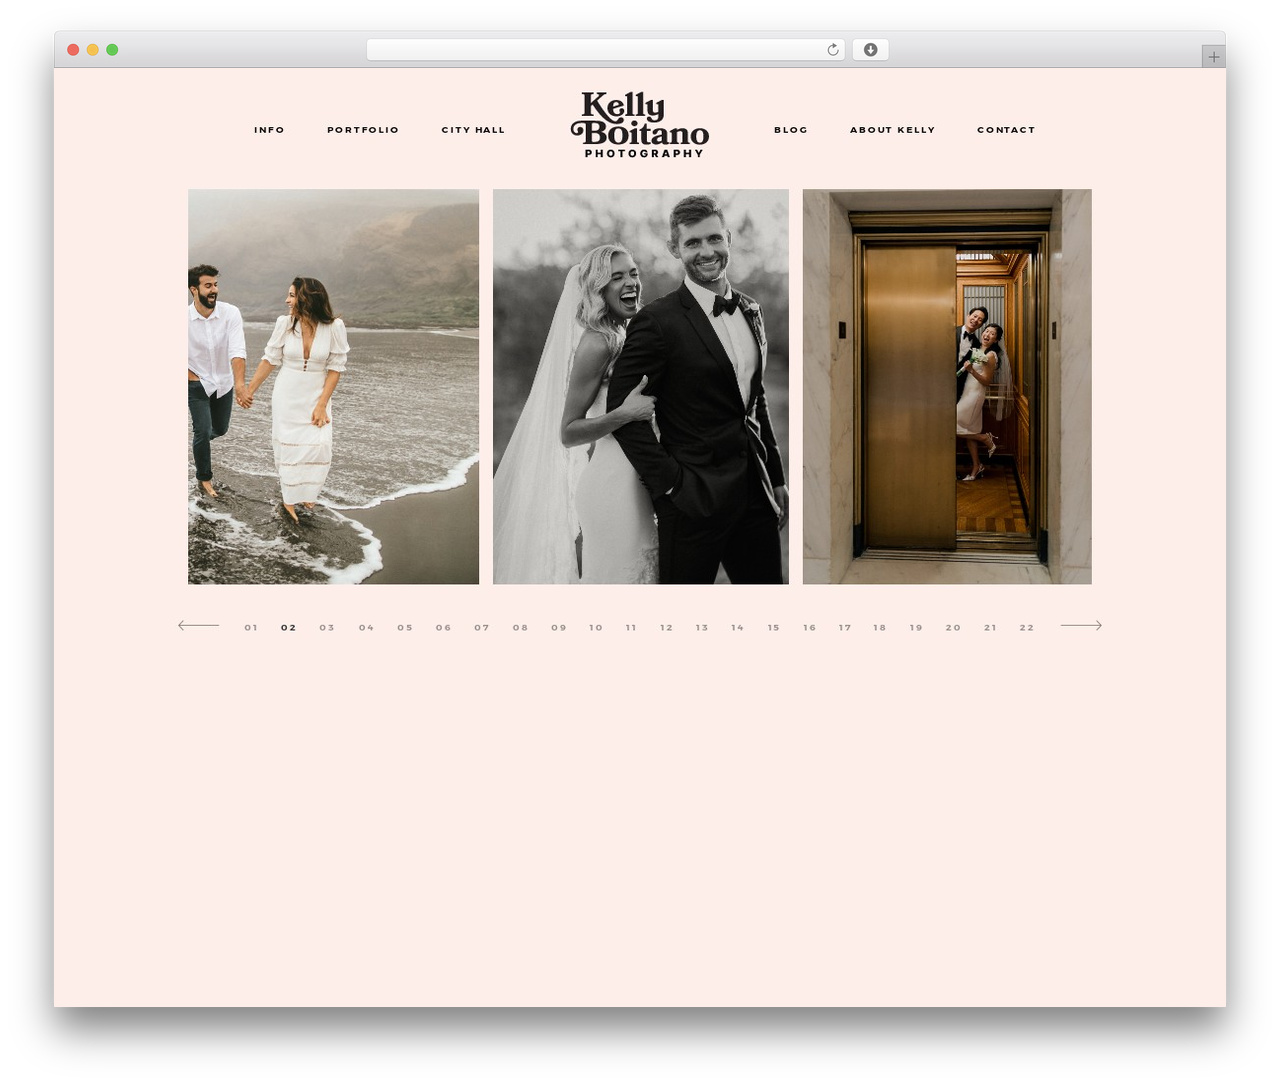Jump to slide 14

click(738, 628)
